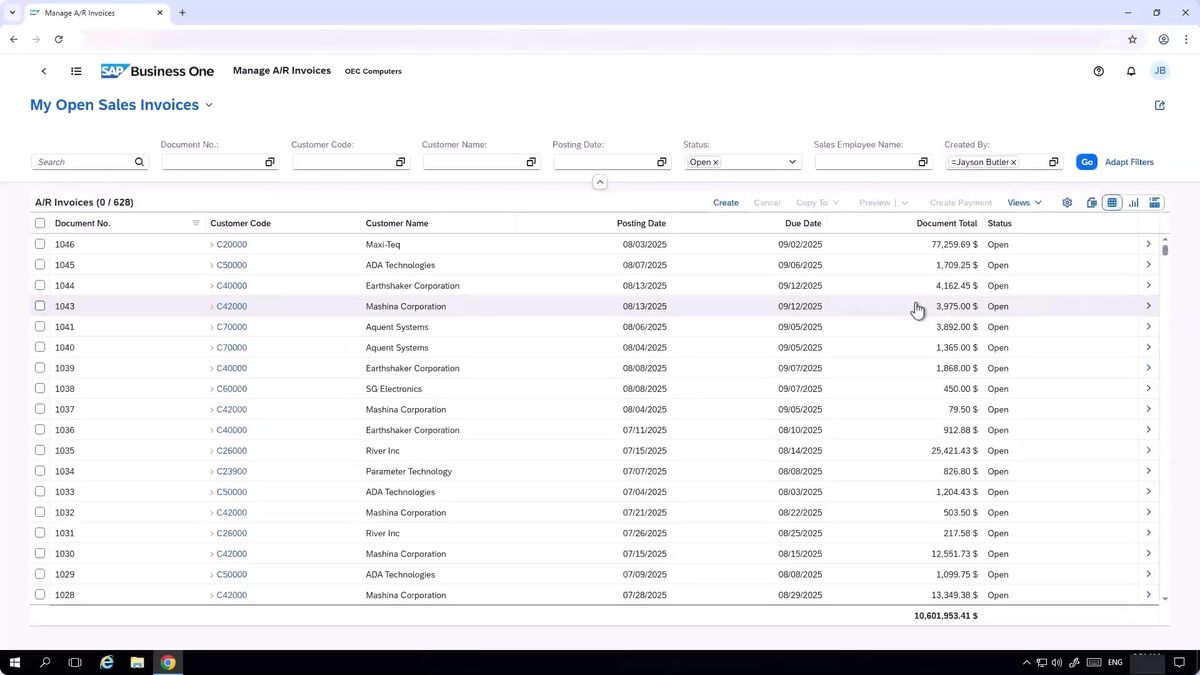Open customer code C50000 link for invoice 1045

pos(232,265)
